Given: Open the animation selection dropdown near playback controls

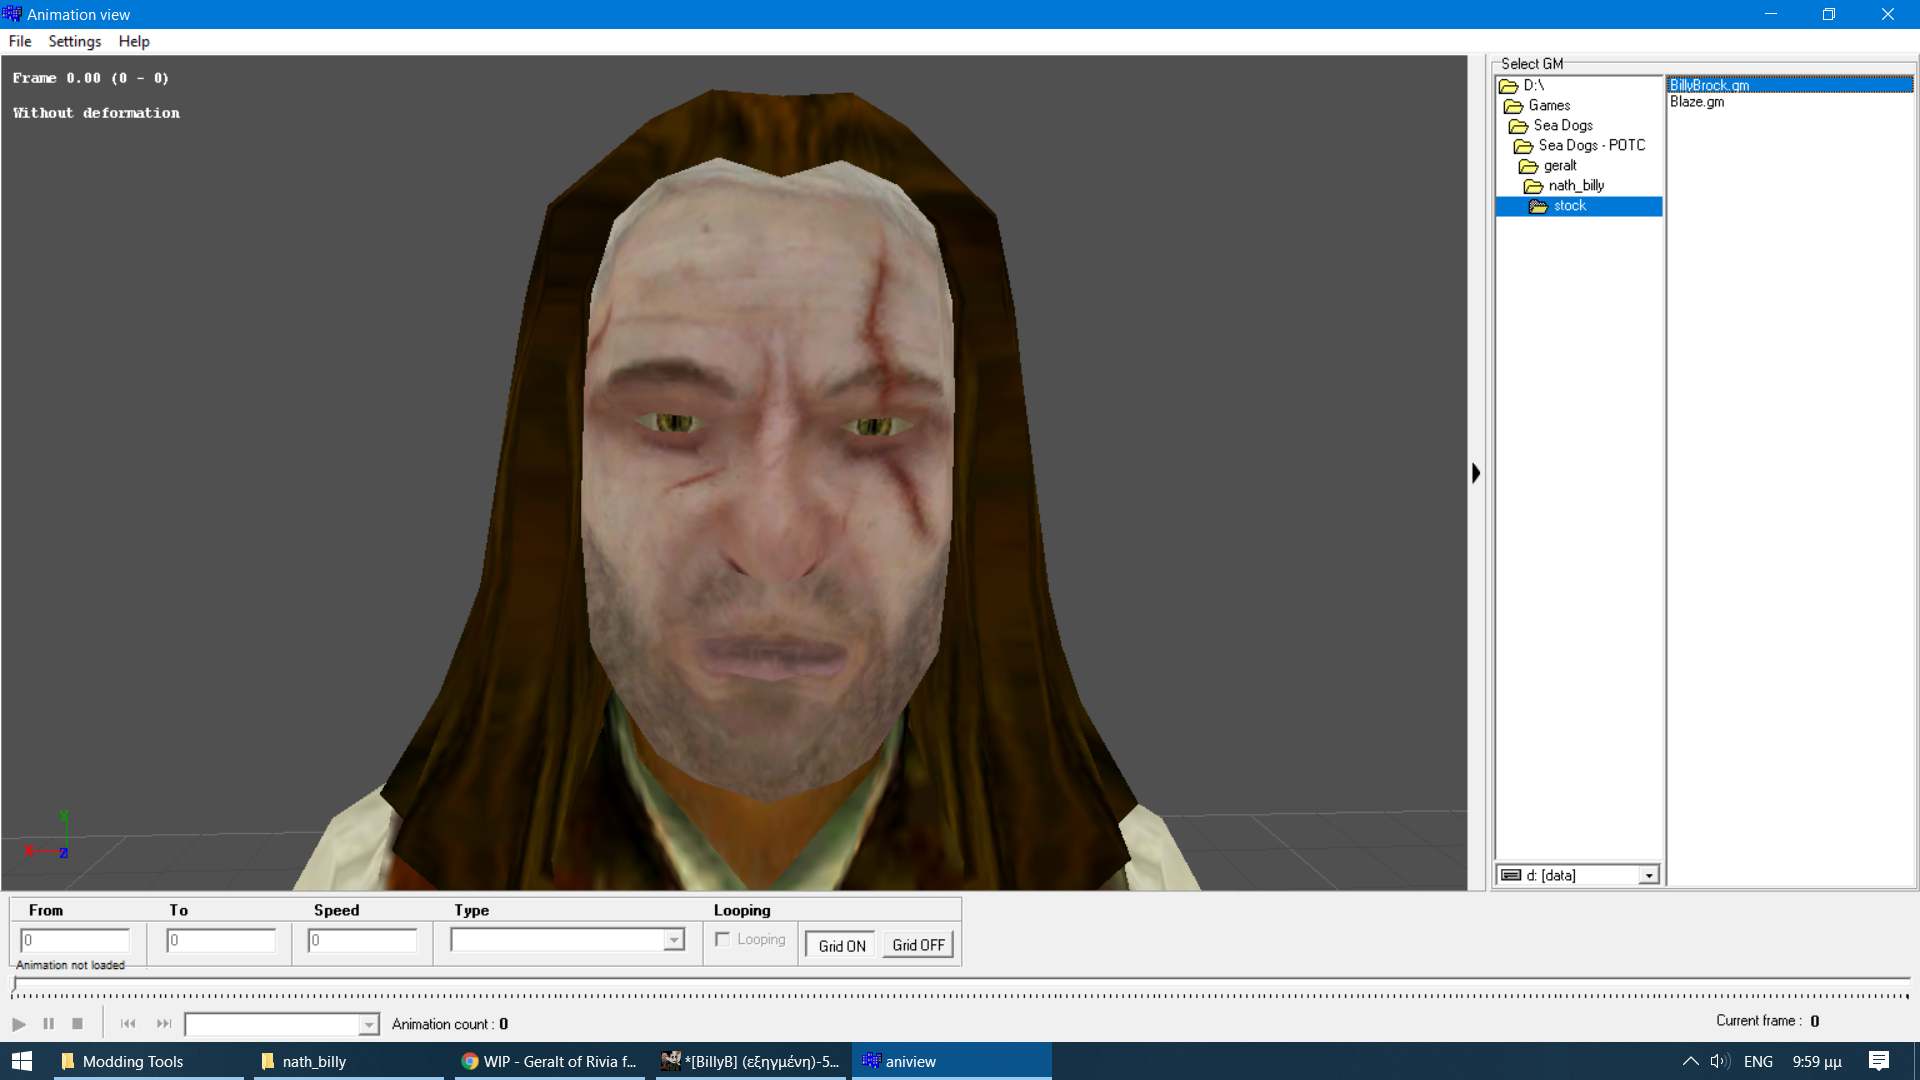Looking at the screenshot, I should tap(369, 1024).
